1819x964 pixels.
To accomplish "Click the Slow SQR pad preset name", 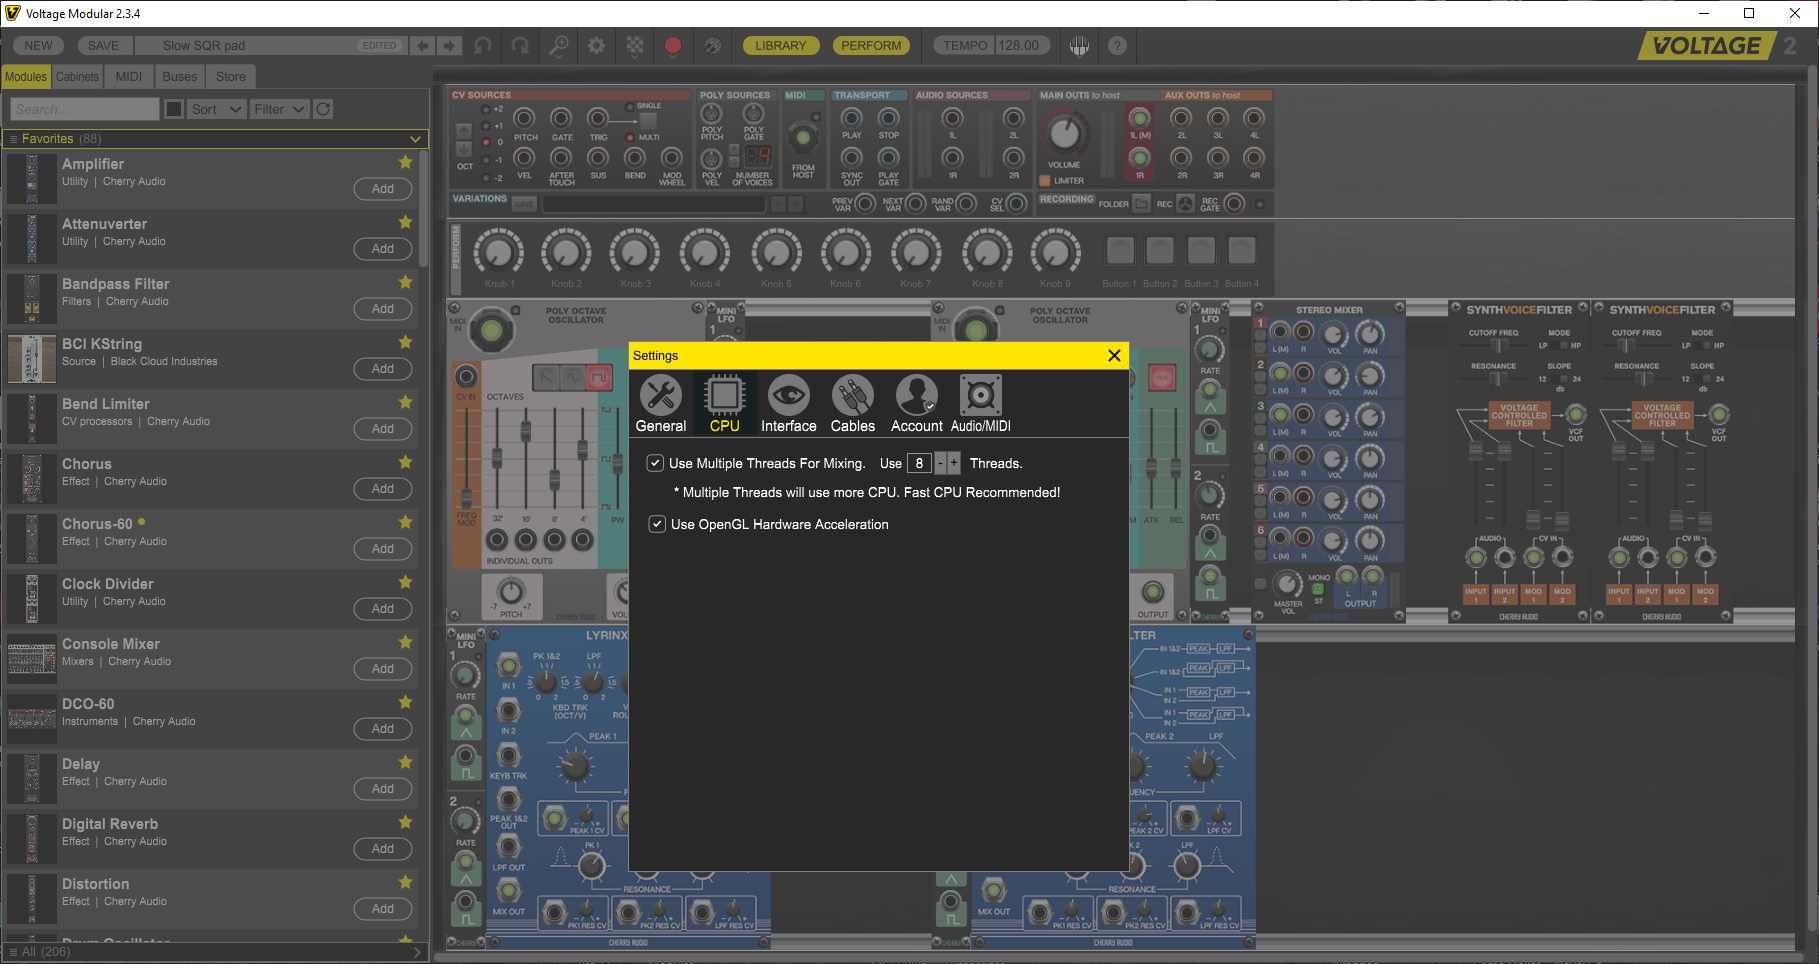I will [204, 46].
